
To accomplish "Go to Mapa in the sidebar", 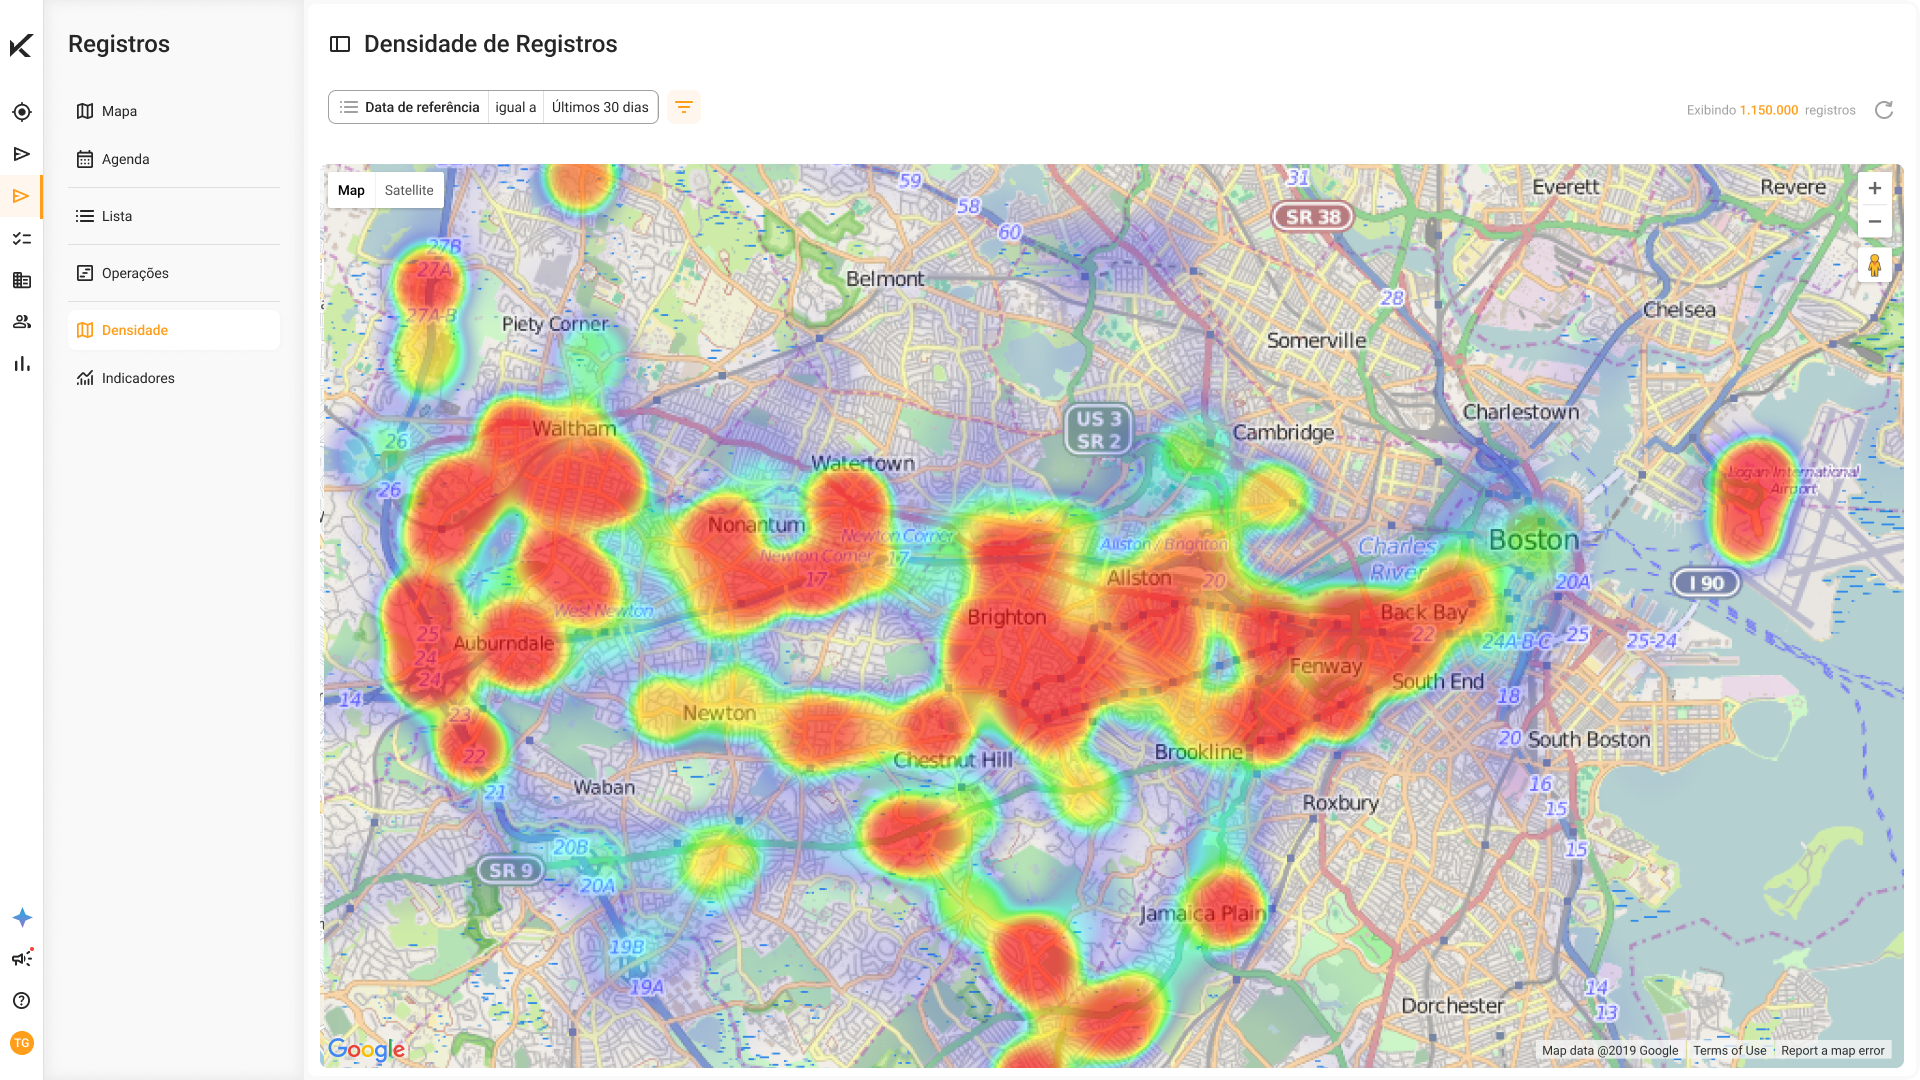I will point(174,111).
